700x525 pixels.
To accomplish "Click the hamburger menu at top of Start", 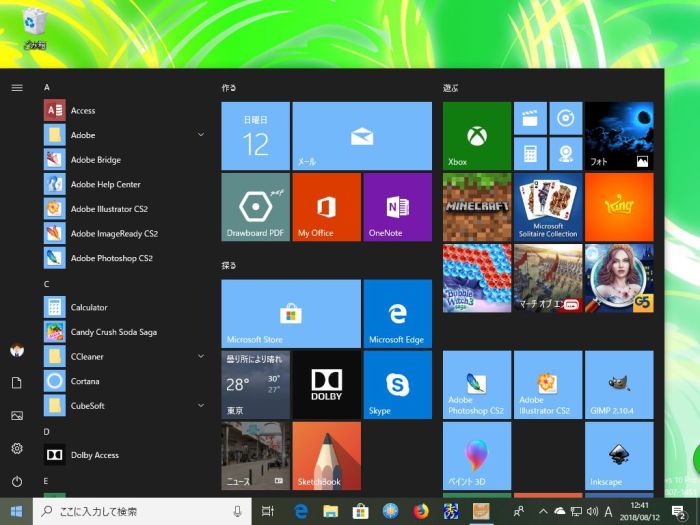I will [17, 88].
